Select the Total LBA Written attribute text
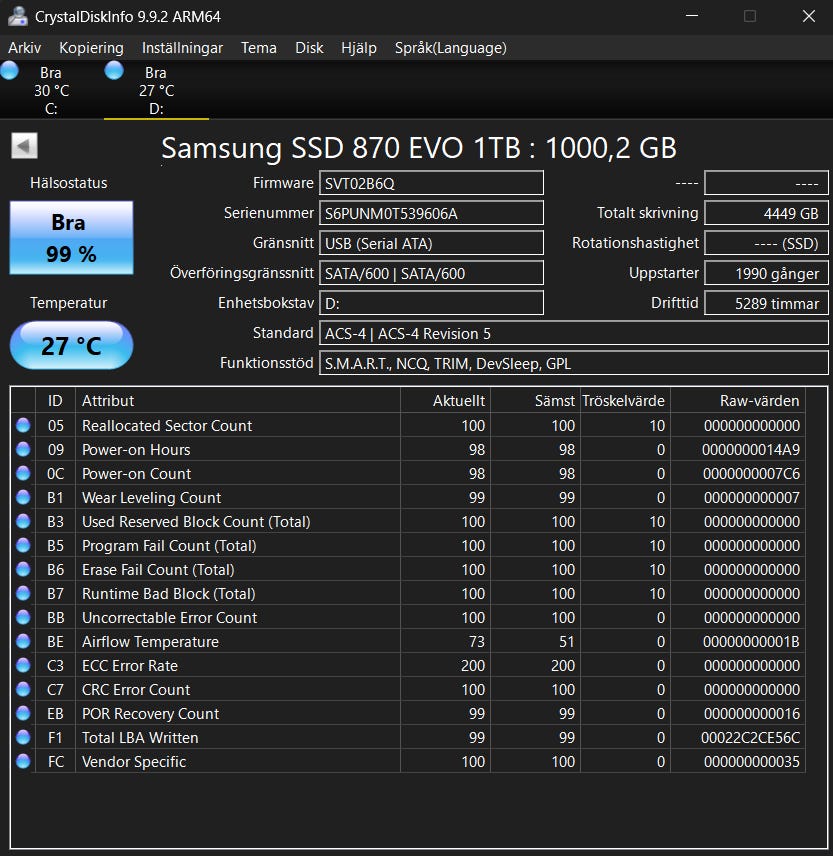Viewport: 833px width, 856px height. (x=140, y=738)
